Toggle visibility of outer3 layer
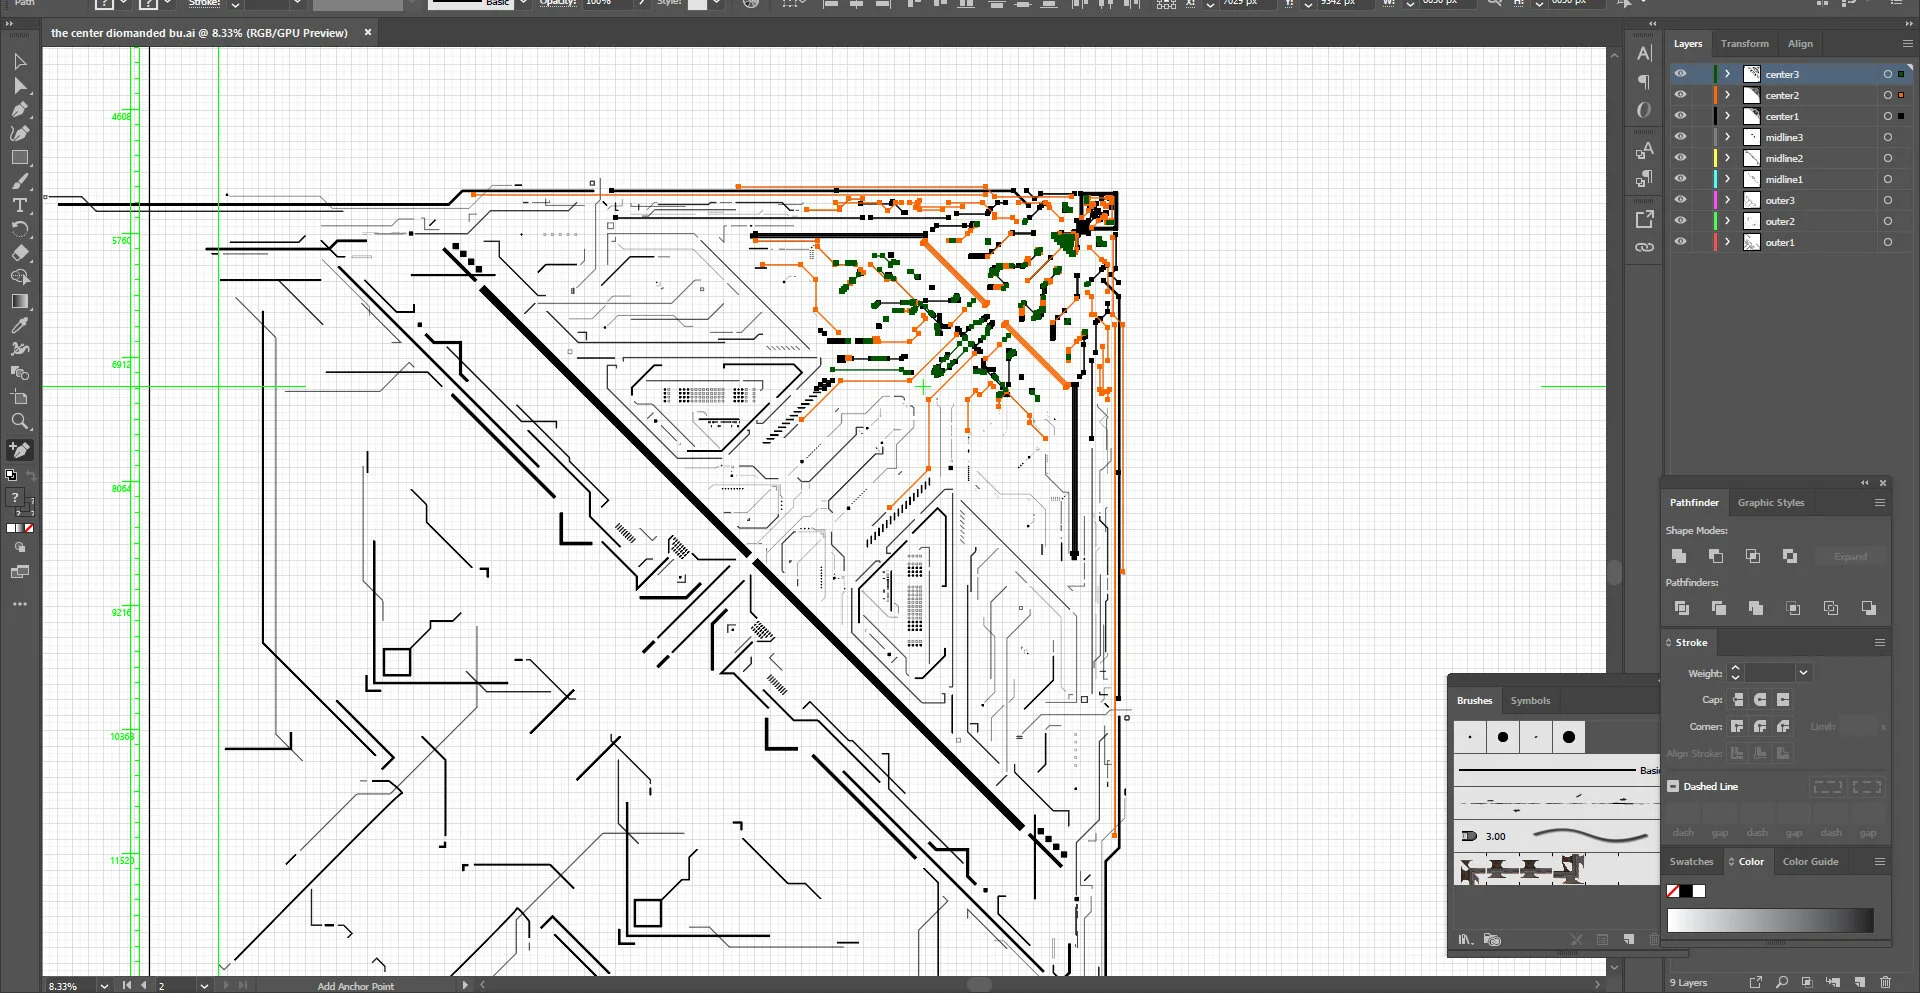Viewport: 1920px width, 993px height. tap(1680, 200)
